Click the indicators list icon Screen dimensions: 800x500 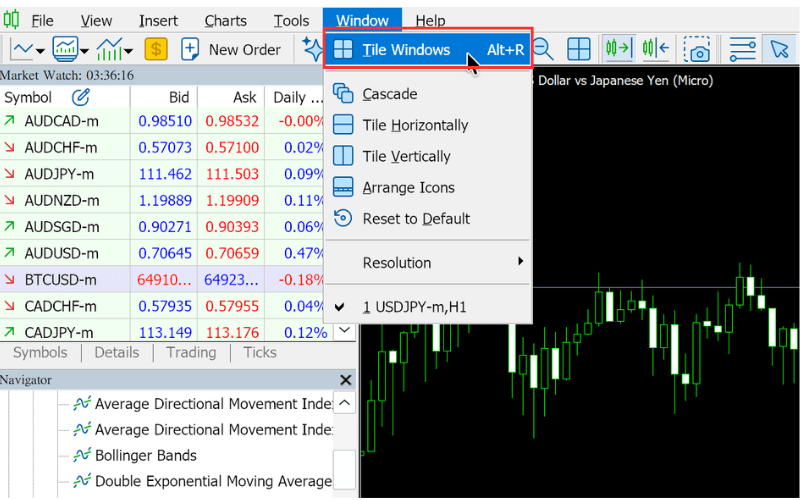[109, 49]
